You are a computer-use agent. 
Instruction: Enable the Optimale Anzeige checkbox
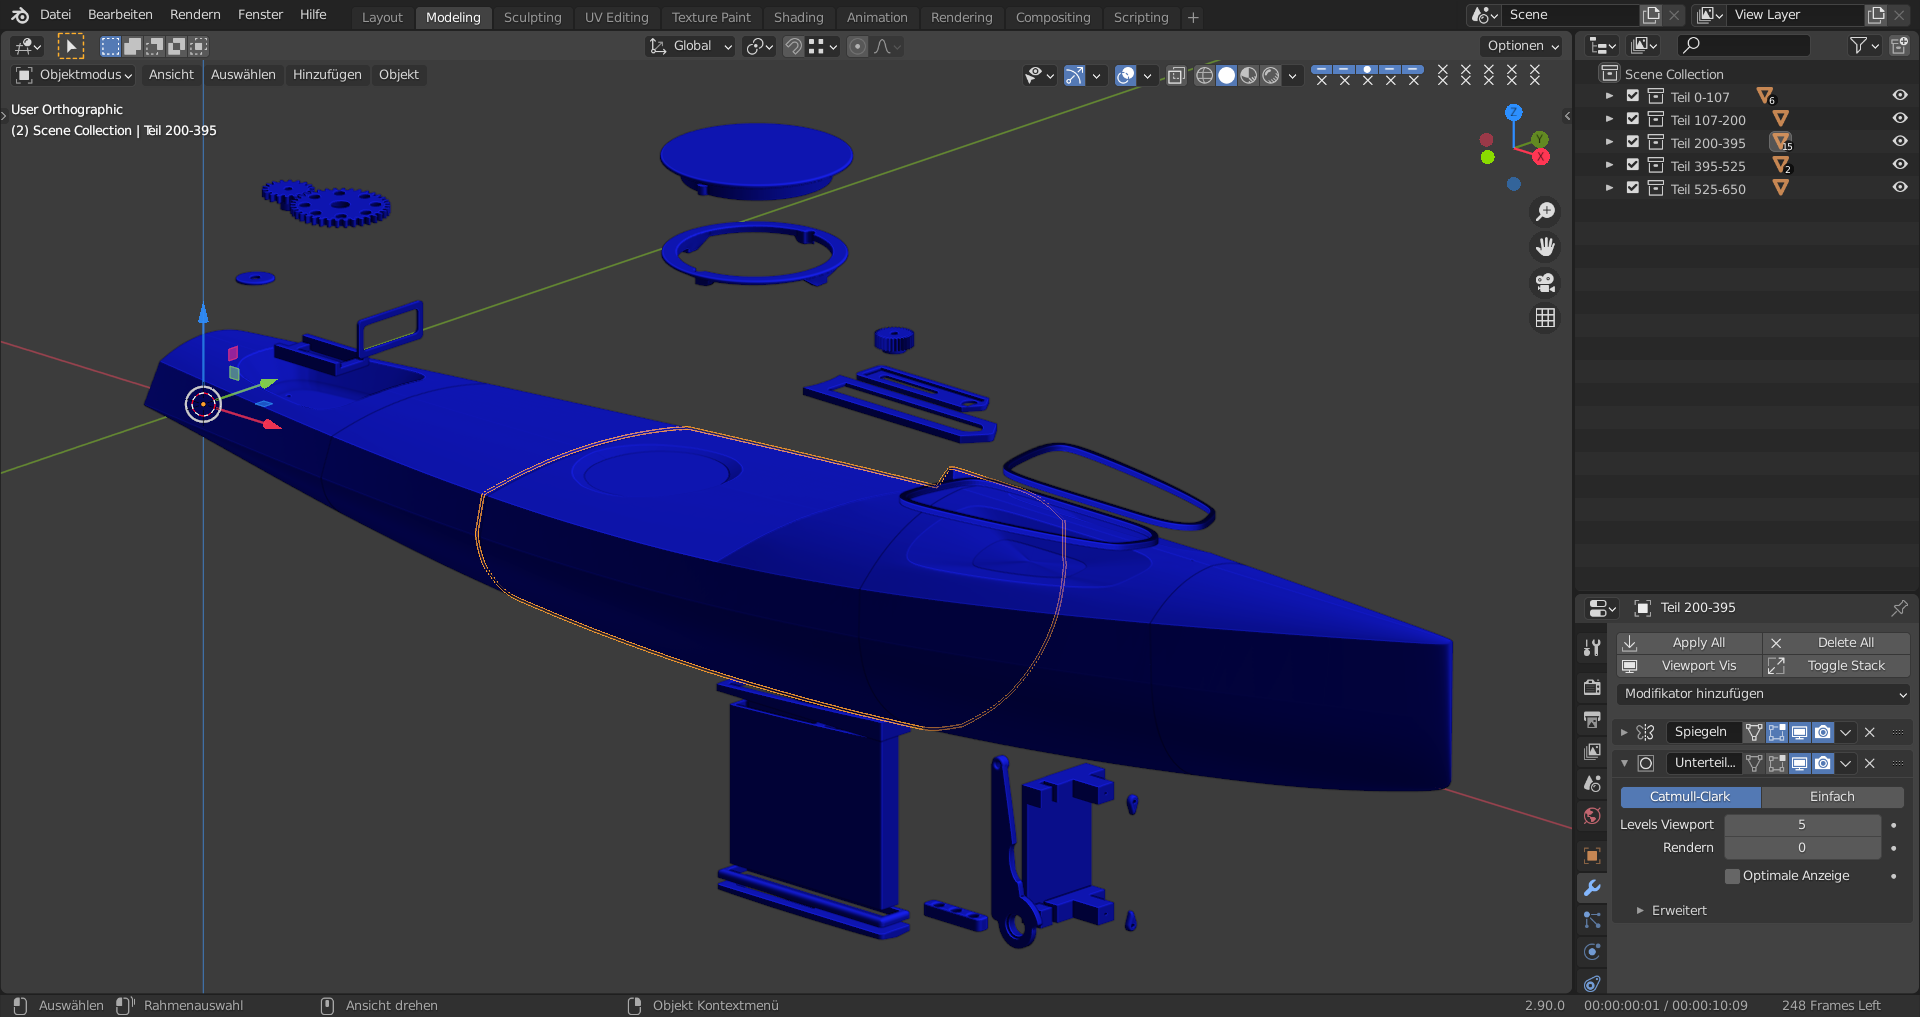pos(1732,876)
